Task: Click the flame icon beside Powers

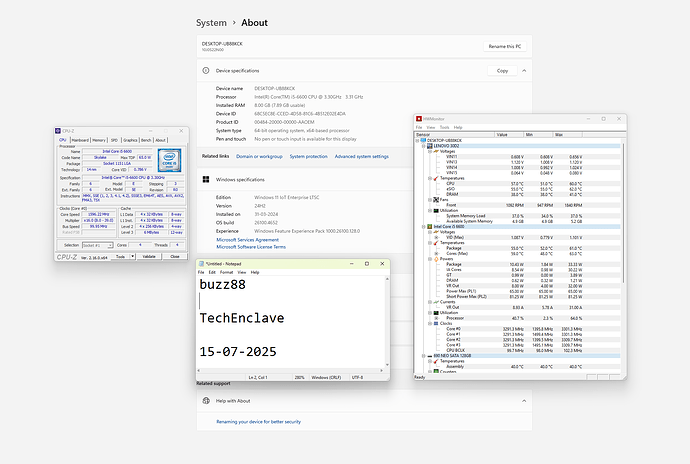Action: (x=436, y=259)
